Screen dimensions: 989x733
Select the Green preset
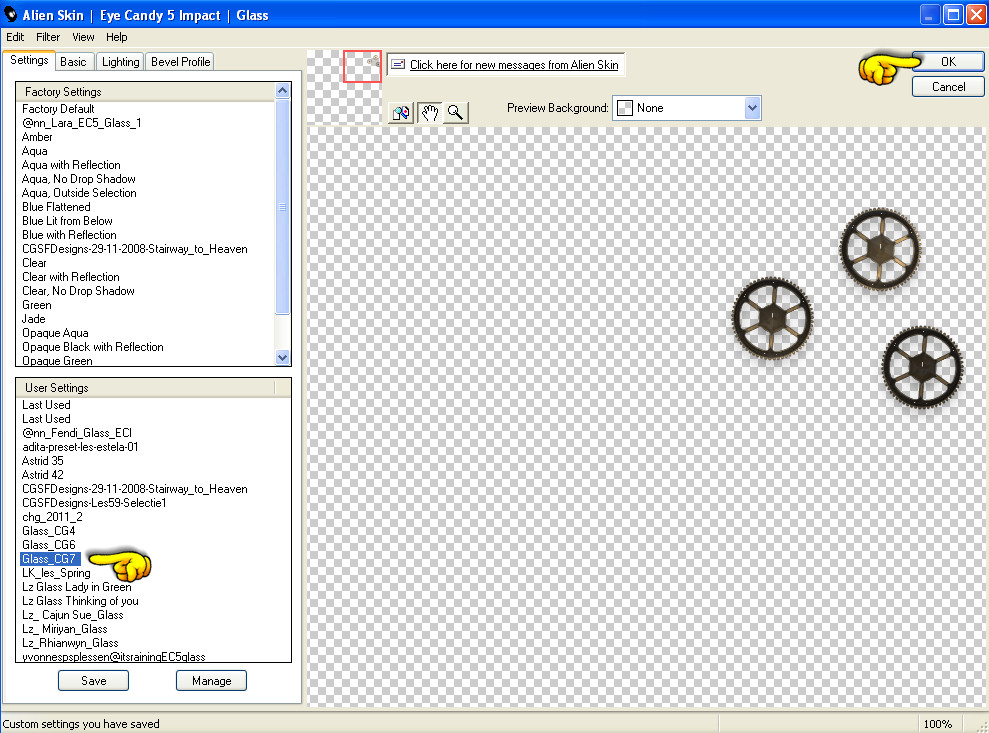point(37,305)
